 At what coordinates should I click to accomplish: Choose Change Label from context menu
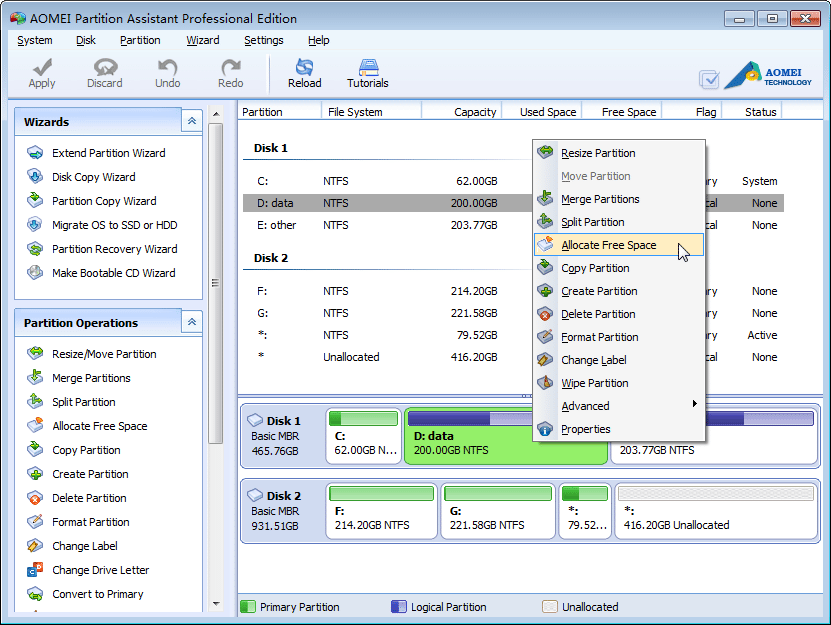coord(619,360)
